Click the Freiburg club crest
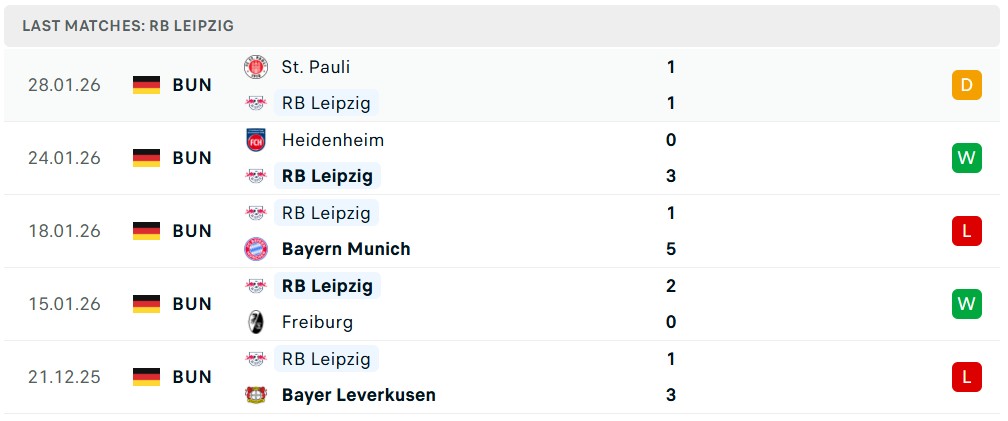Screen dimensions: 1008x421 pos(256,322)
